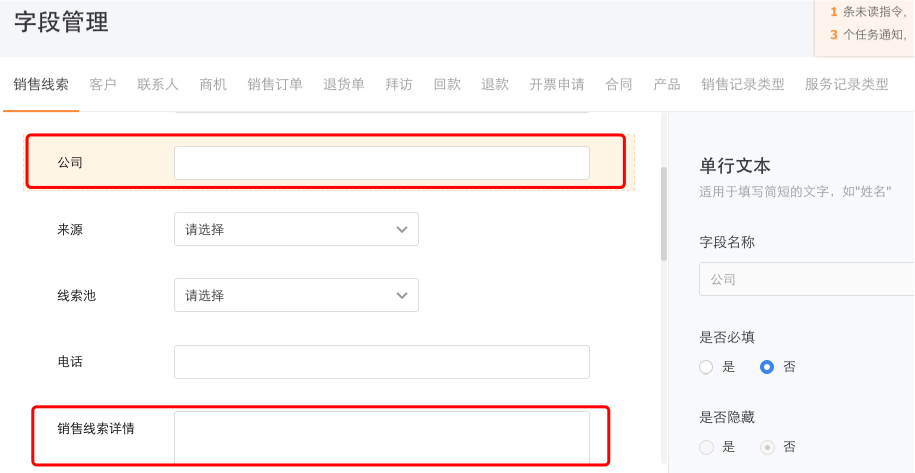Open the 联系人 tab
This screenshot has height=473, width=915.
coord(158,85)
